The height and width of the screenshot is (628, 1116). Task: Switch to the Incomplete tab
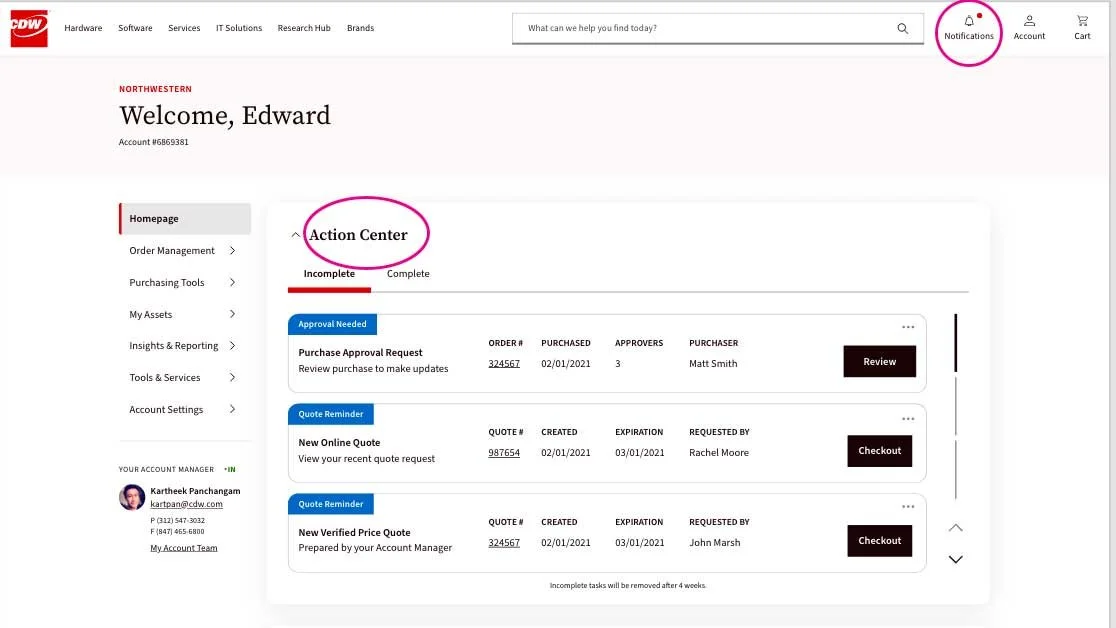329,274
